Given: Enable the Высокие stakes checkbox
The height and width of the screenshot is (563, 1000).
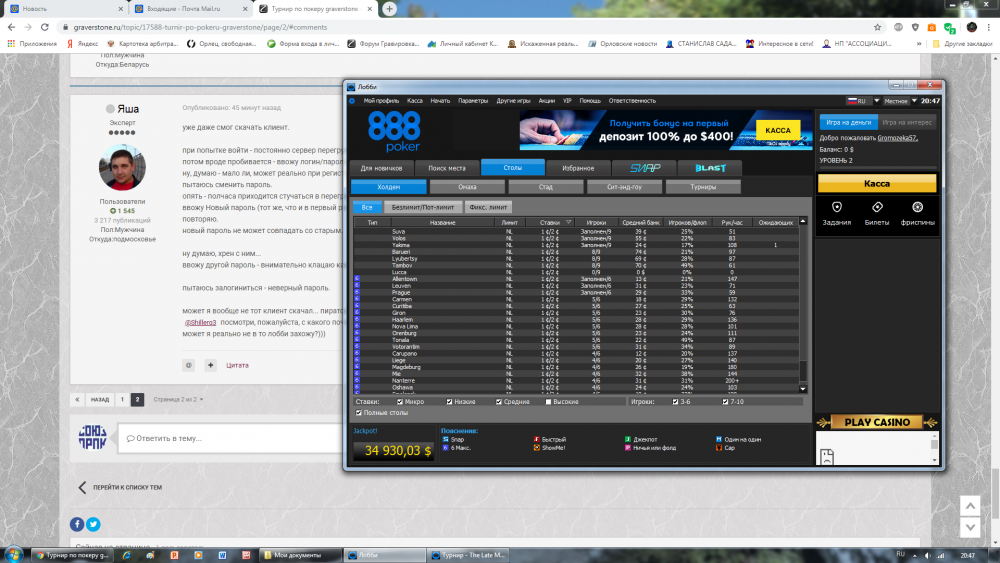Looking at the screenshot, I should [x=548, y=402].
